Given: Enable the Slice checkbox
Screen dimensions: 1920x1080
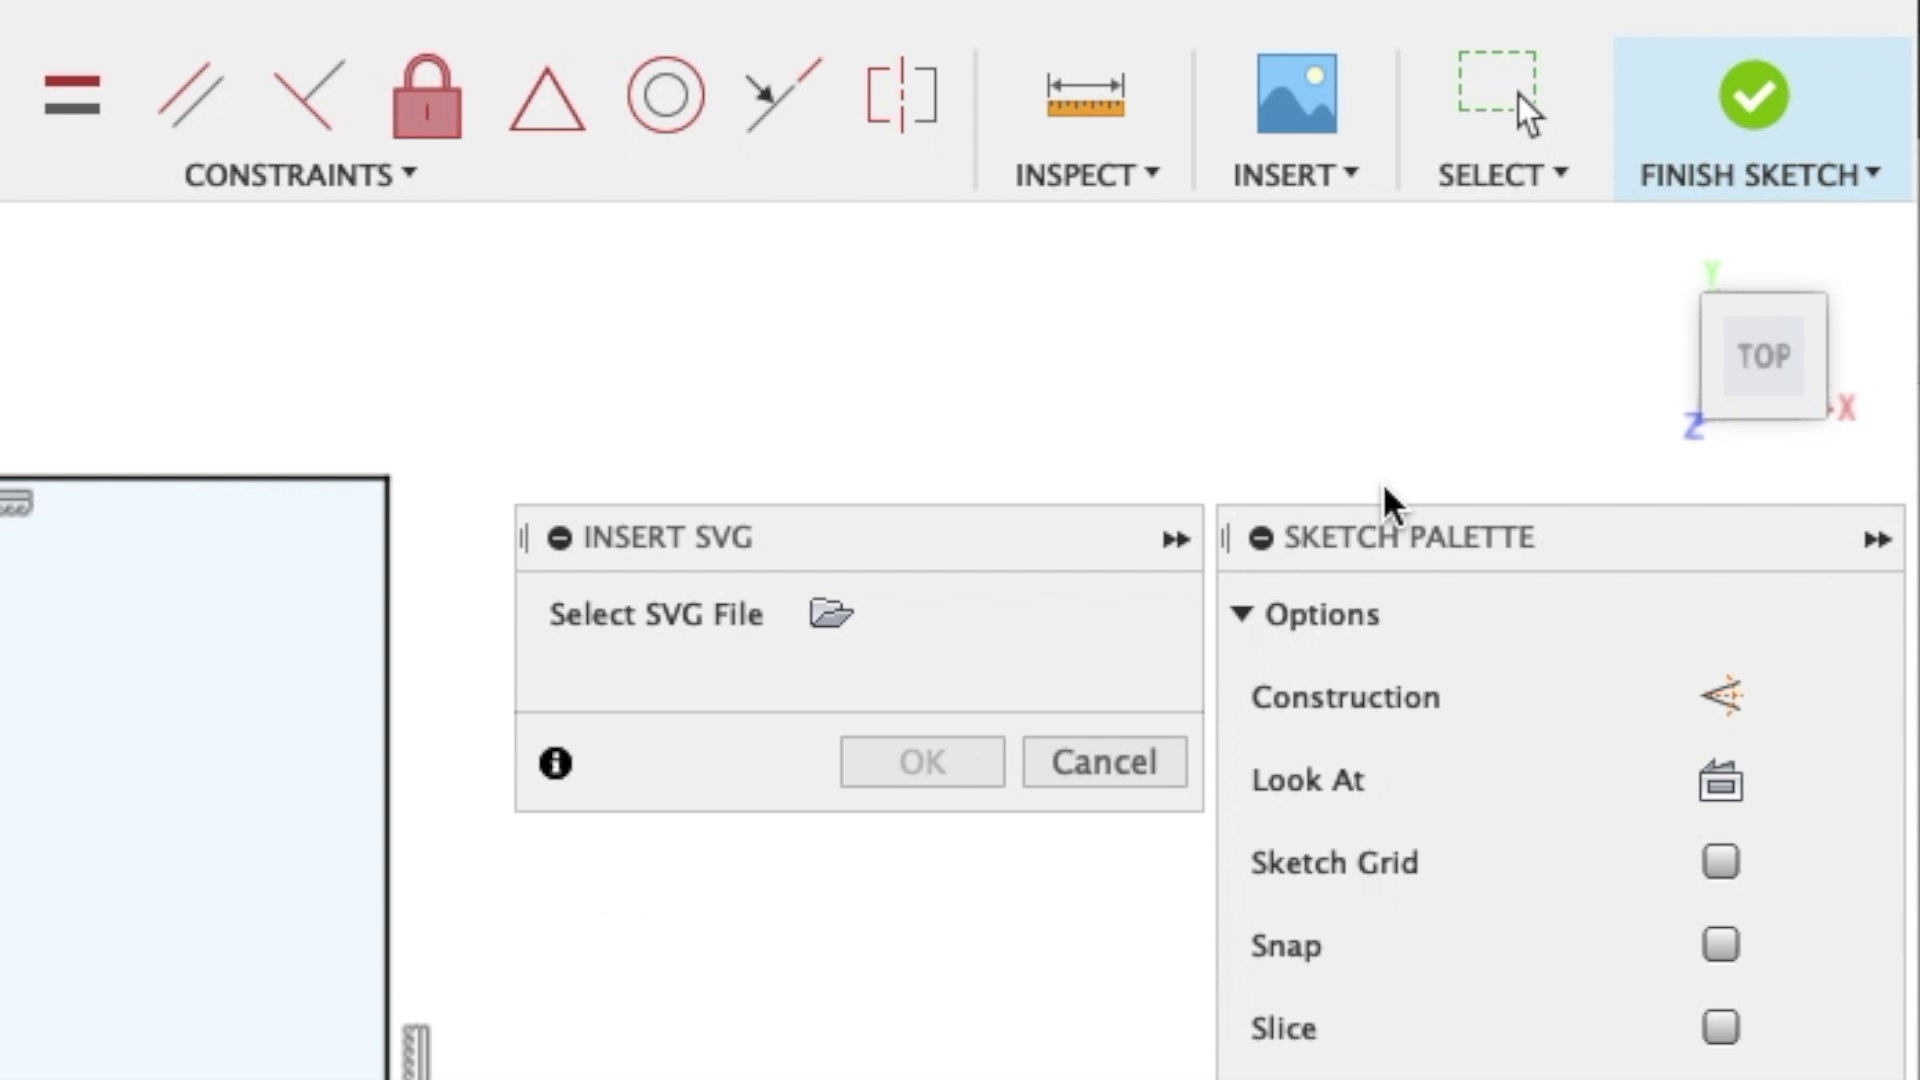Looking at the screenshot, I should pos(1720,1027).
